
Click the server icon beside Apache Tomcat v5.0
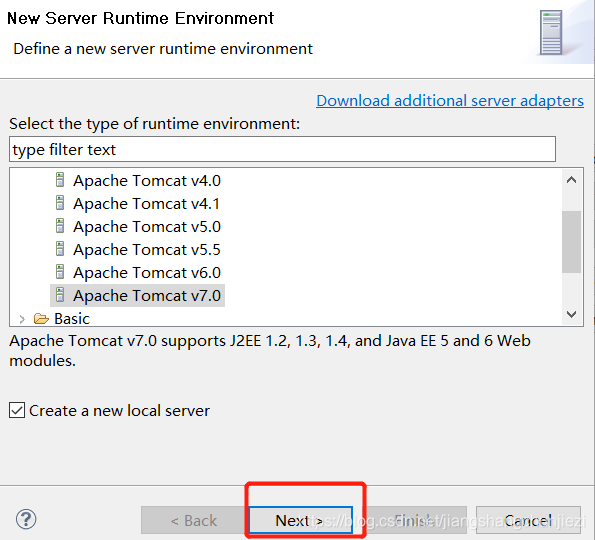[x=60, y=226]
